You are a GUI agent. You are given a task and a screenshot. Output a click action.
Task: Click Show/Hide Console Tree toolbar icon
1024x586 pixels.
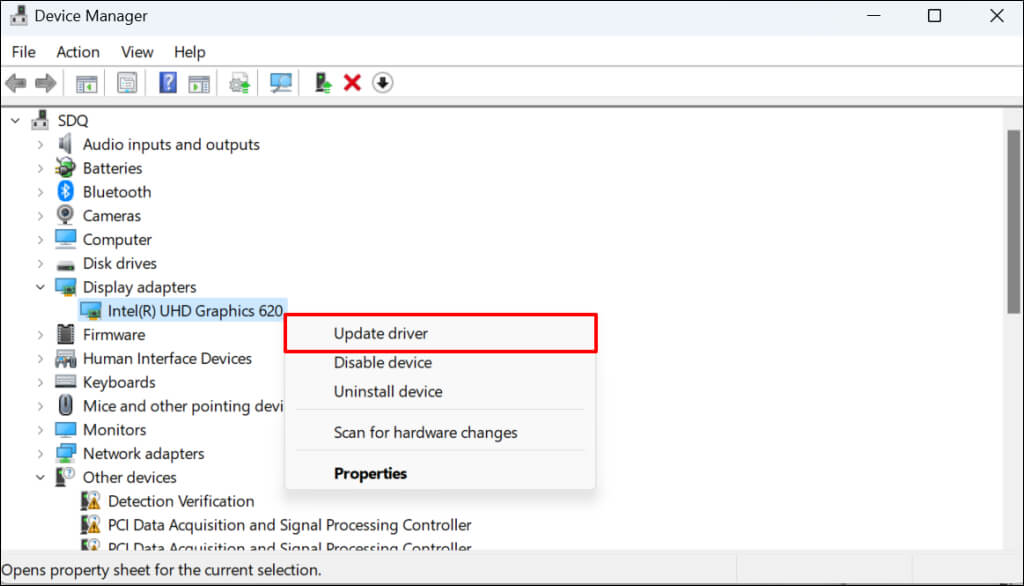[x=86, y=84]
